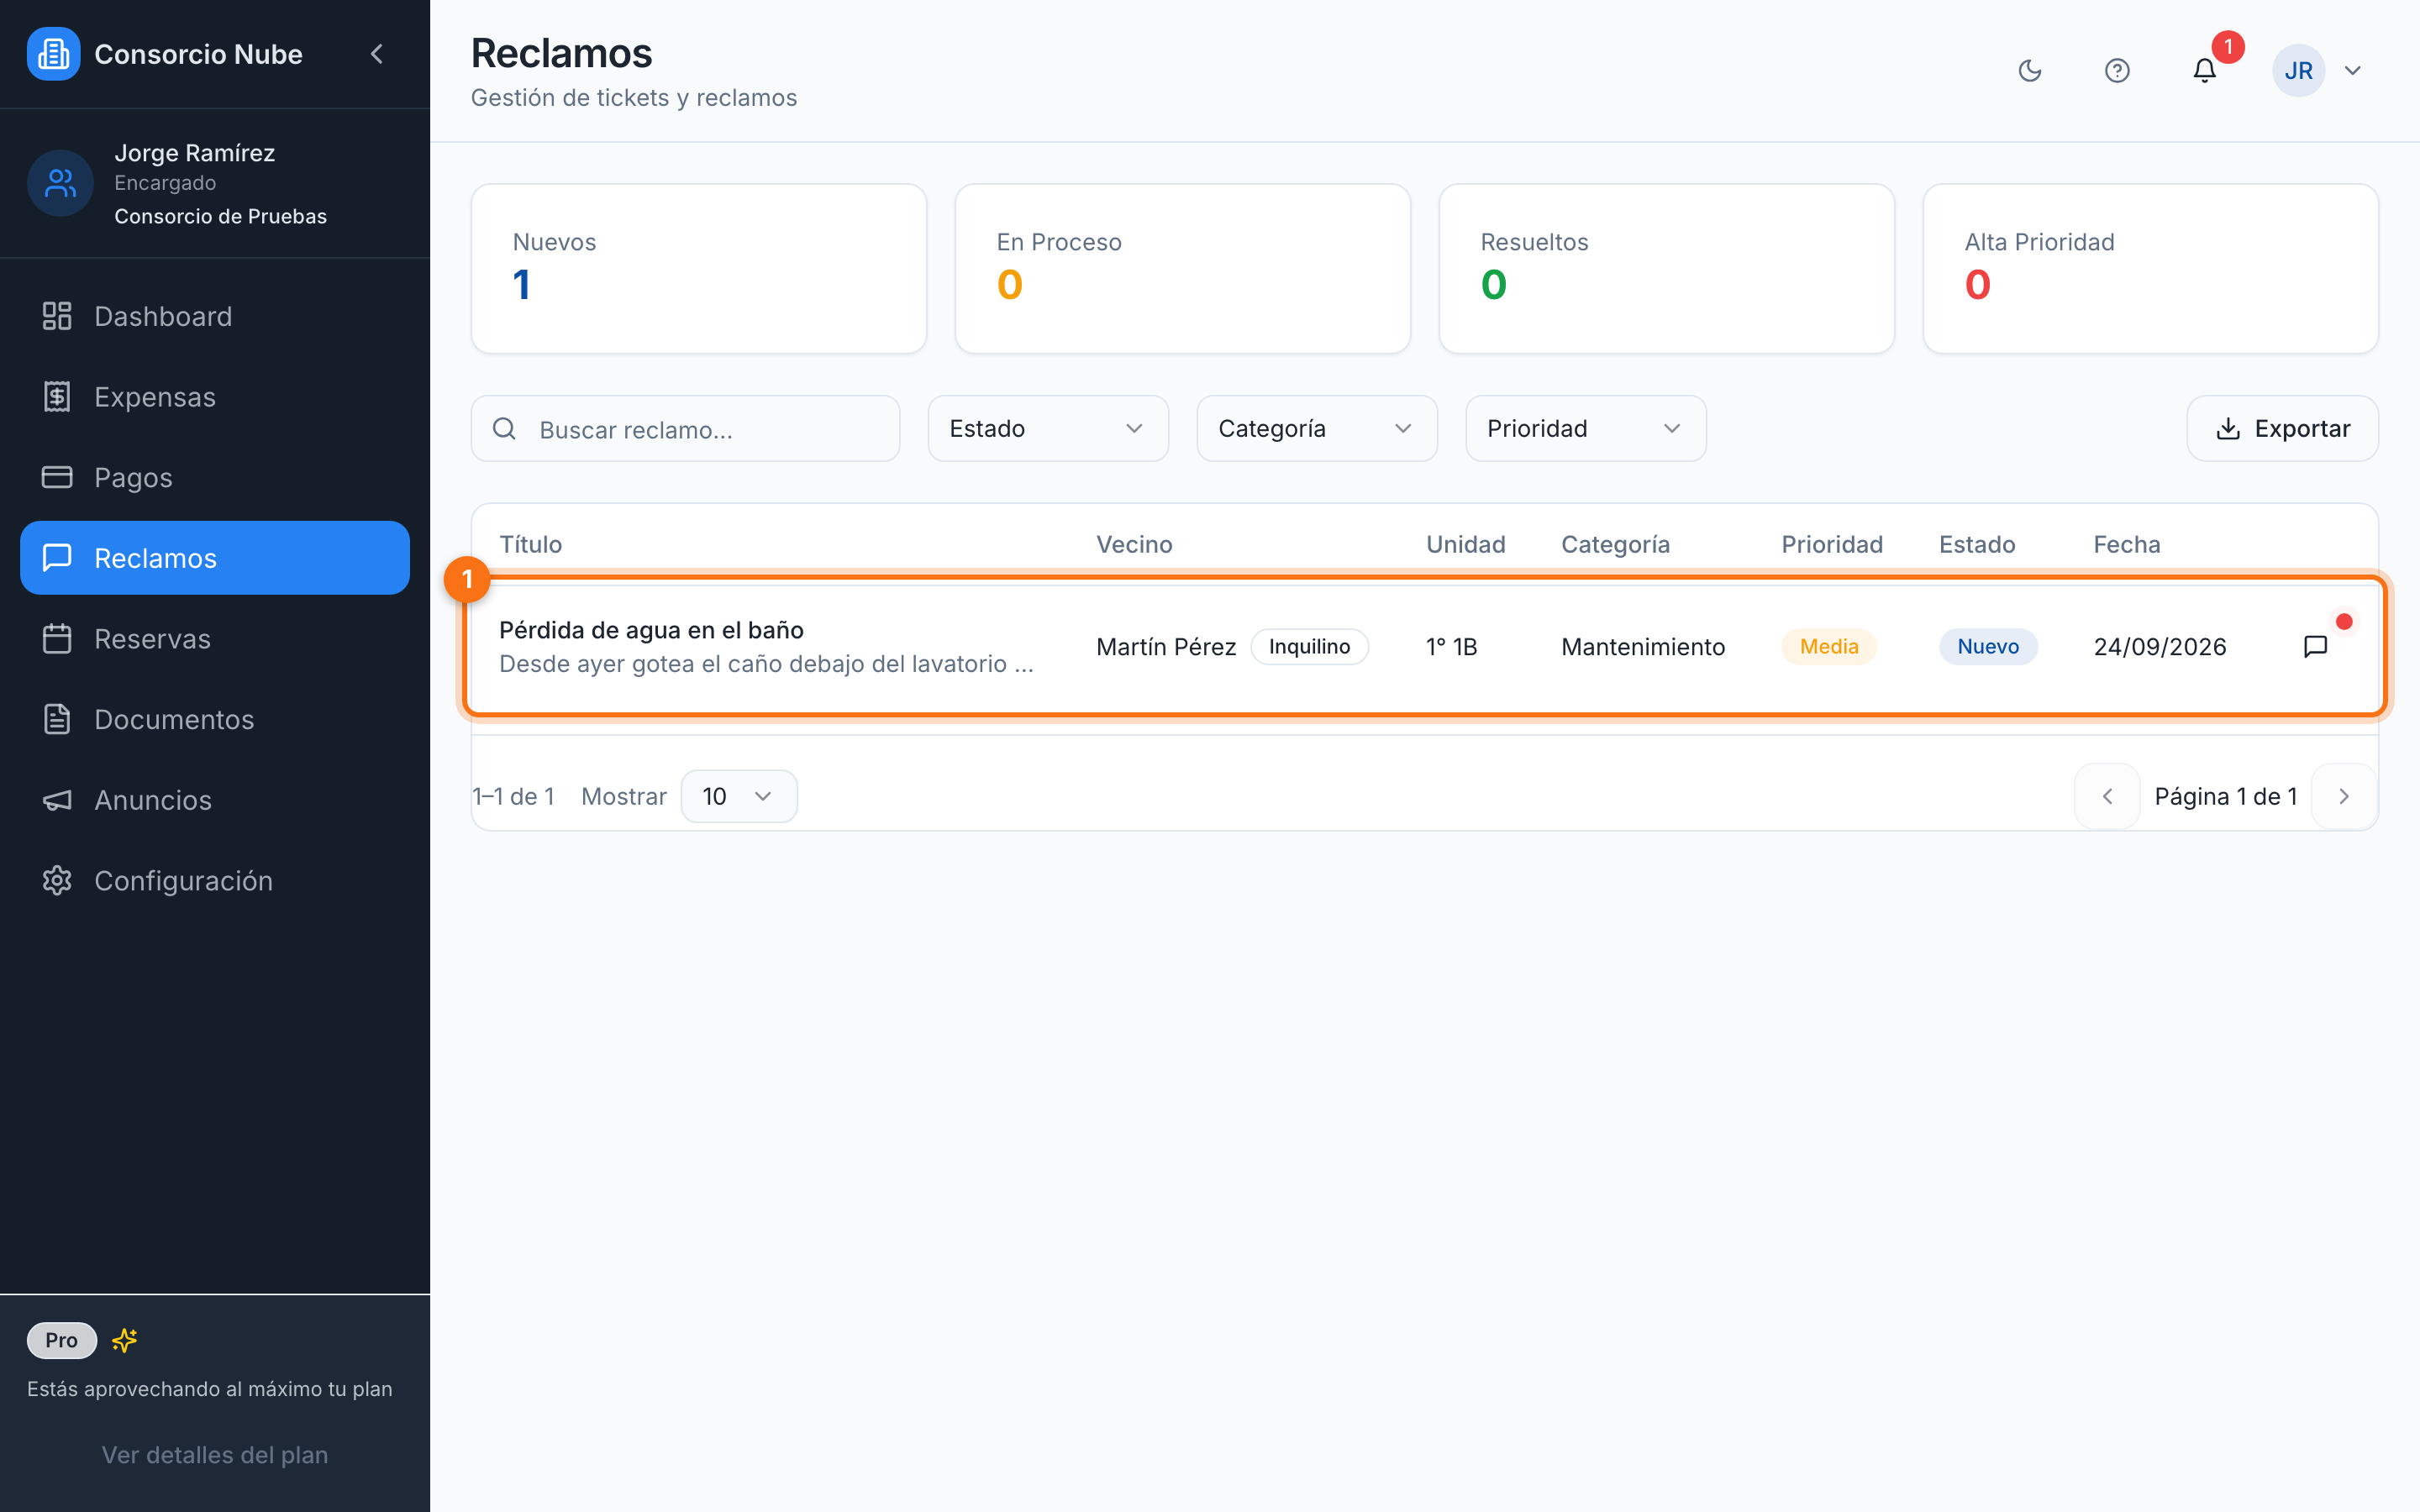Toggle dark mode with the moon icon
Viewport: 2420px width, 1512px height.
pos(2030,70)
